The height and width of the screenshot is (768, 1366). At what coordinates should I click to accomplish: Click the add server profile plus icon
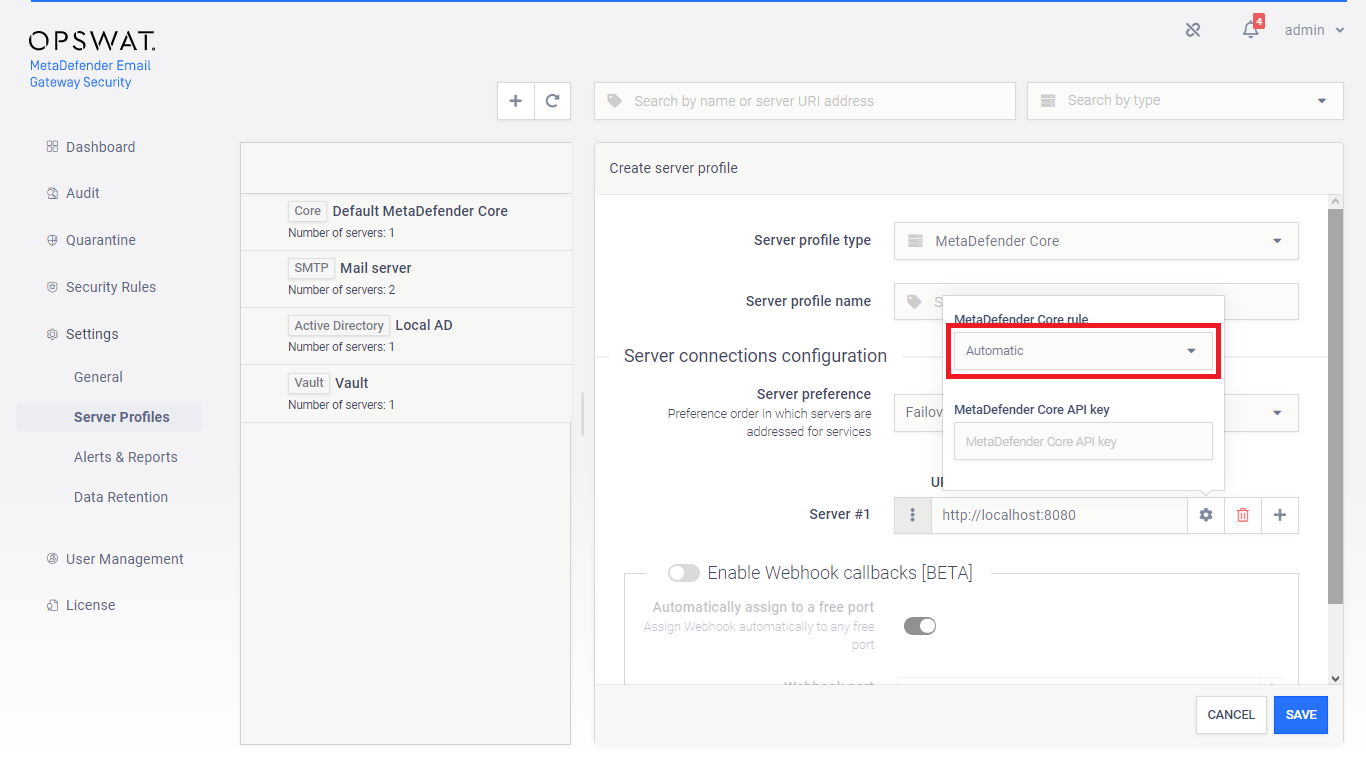coord(516,101)
